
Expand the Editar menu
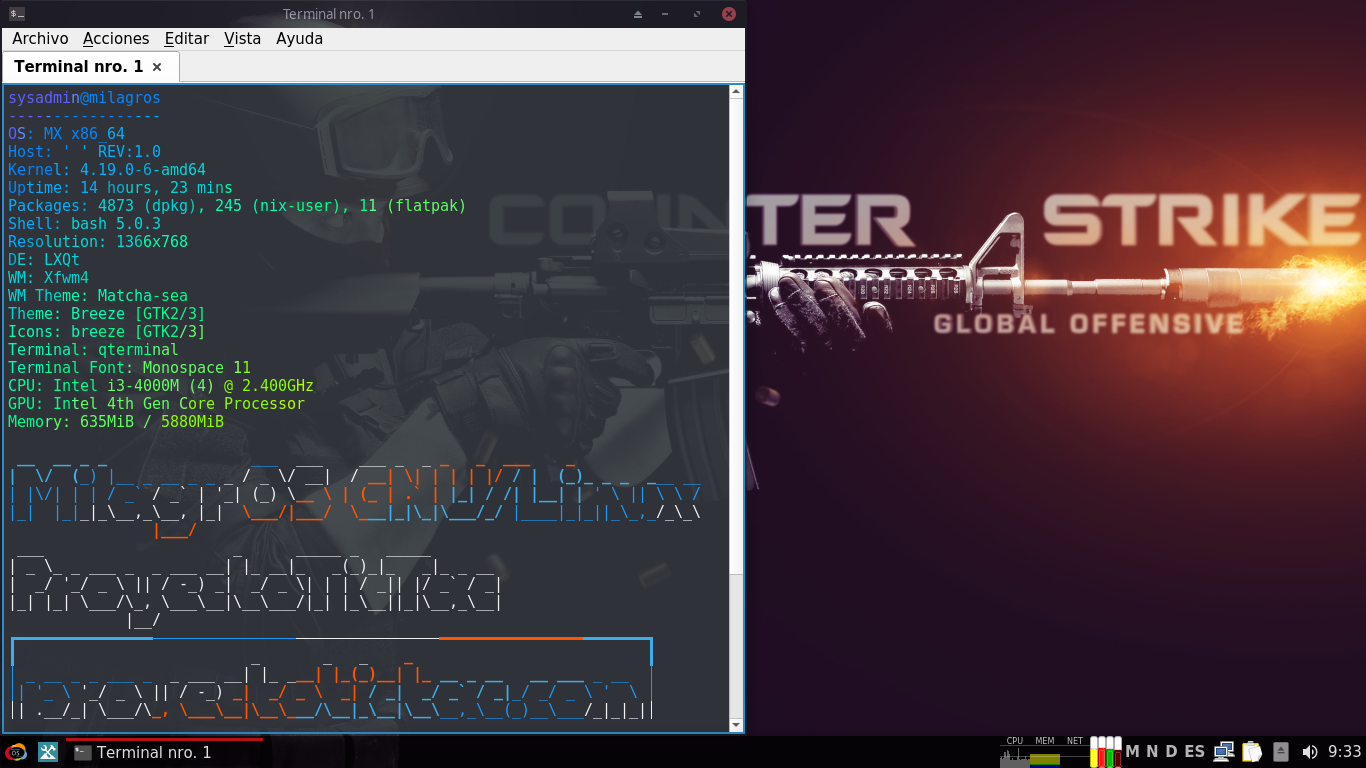(186, 39)
